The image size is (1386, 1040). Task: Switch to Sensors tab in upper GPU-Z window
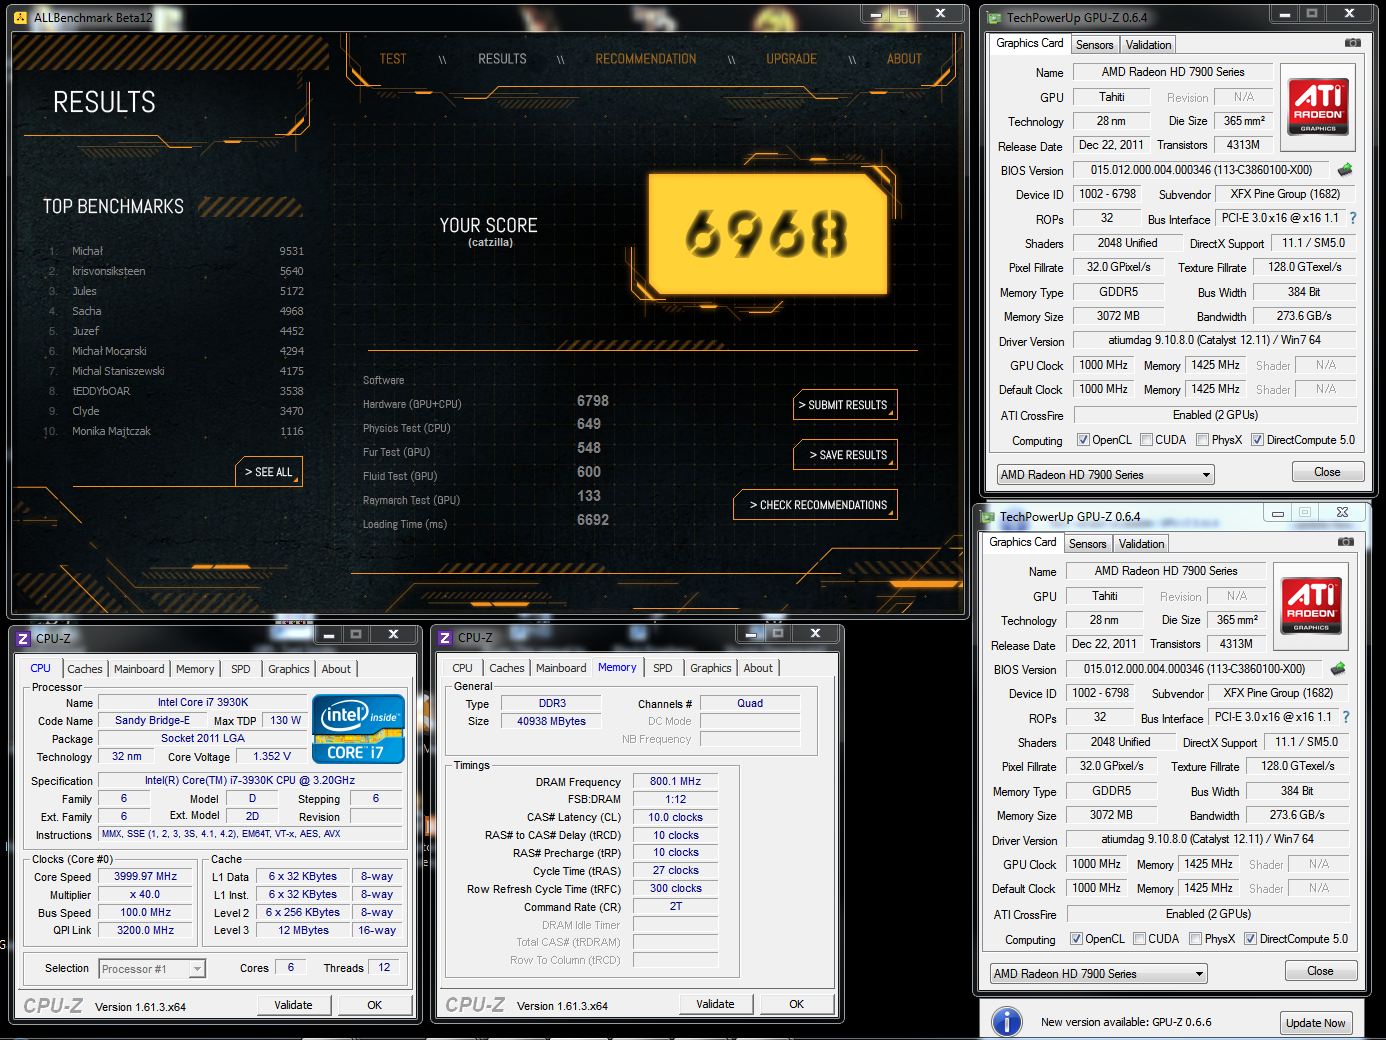(x=1094, y=45)
